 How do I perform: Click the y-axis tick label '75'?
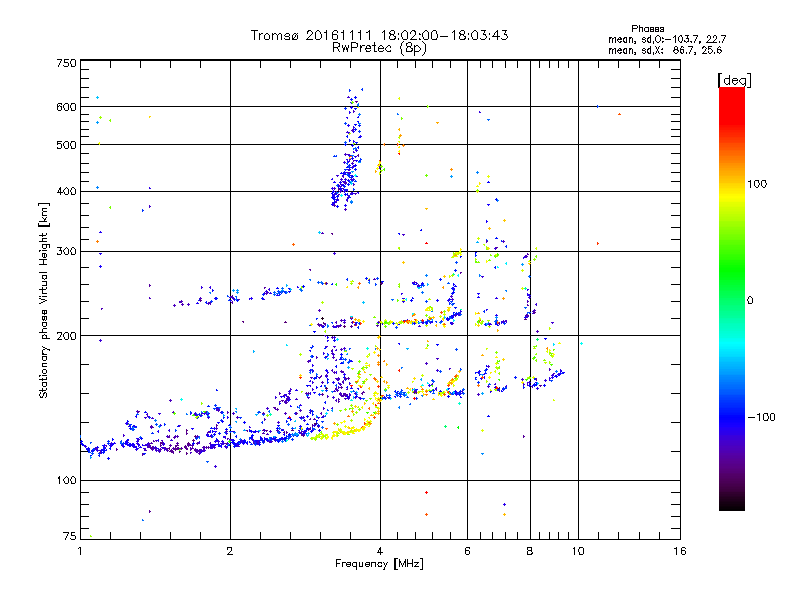[70, 536]
